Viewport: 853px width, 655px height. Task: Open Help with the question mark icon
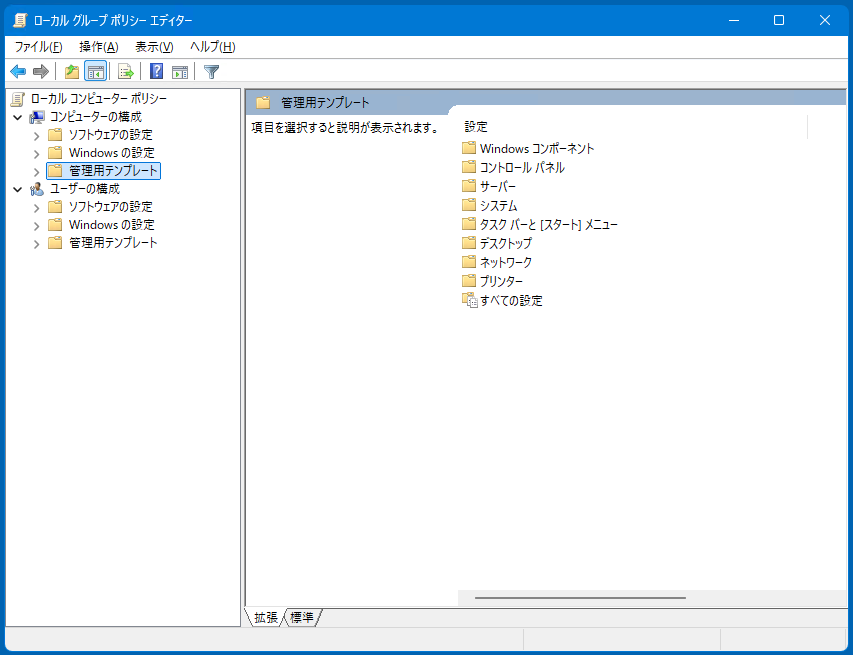click(157, 71)
